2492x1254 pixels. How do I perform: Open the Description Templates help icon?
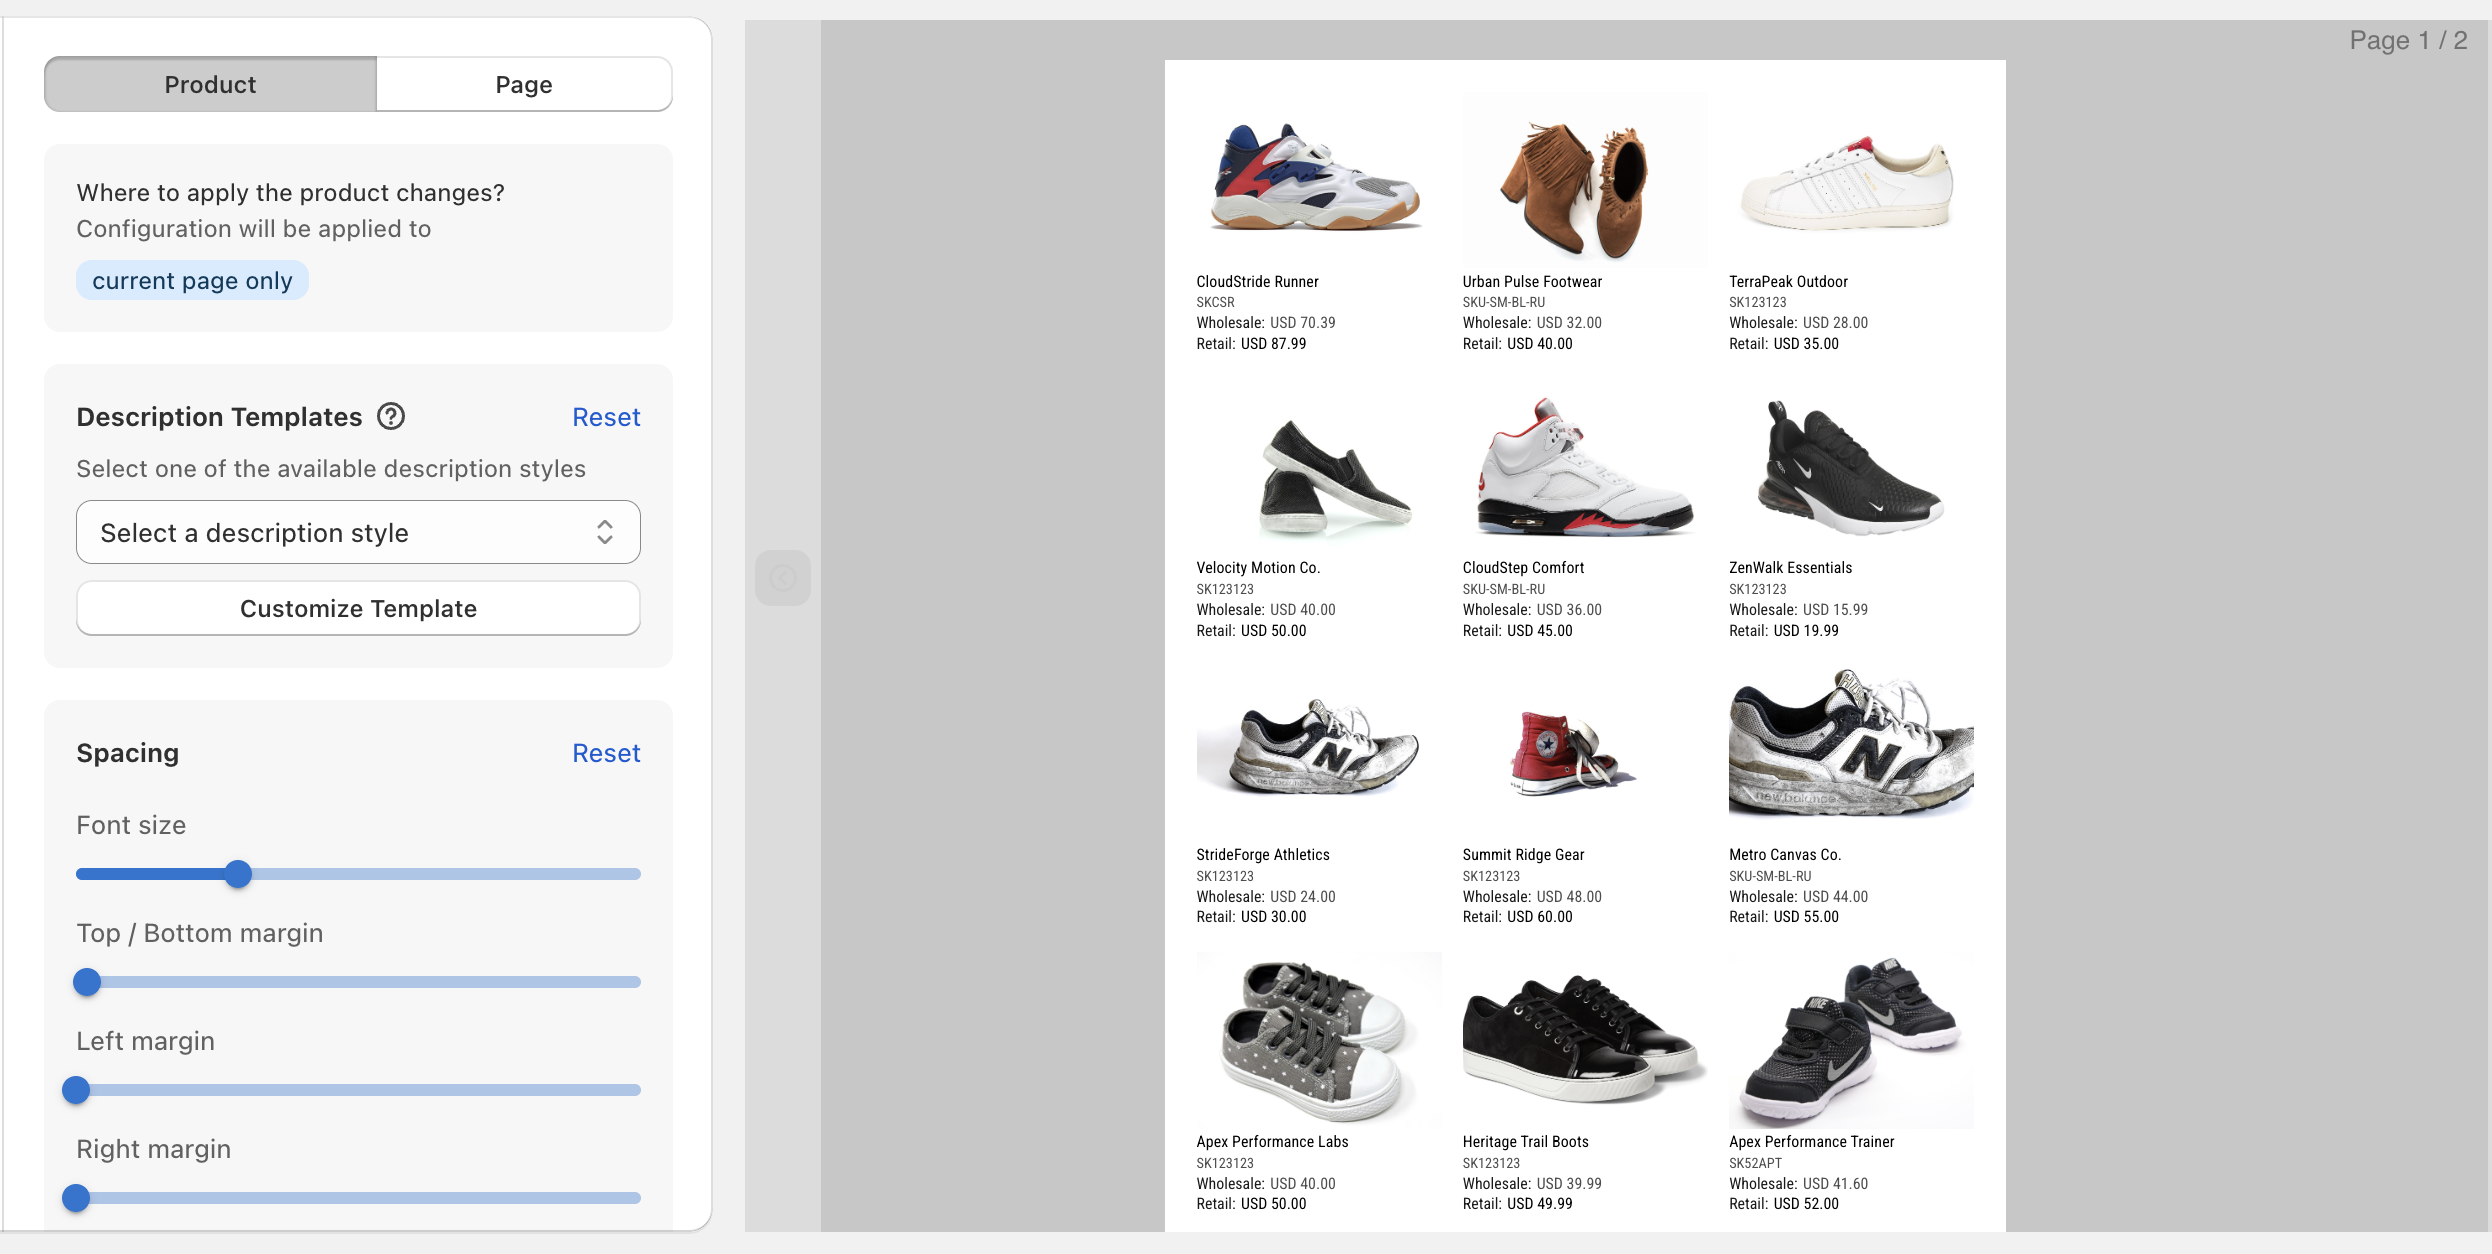click(390, 416)
